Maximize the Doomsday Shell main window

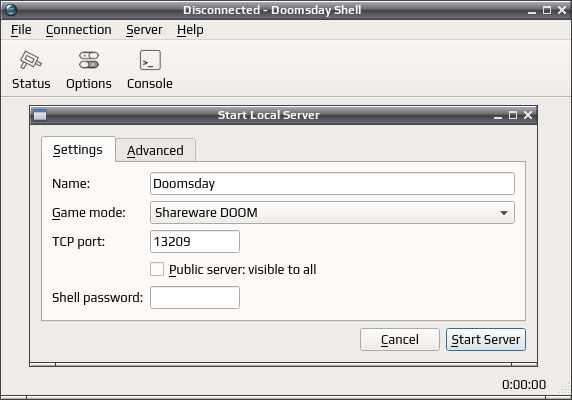click(547, 10)
